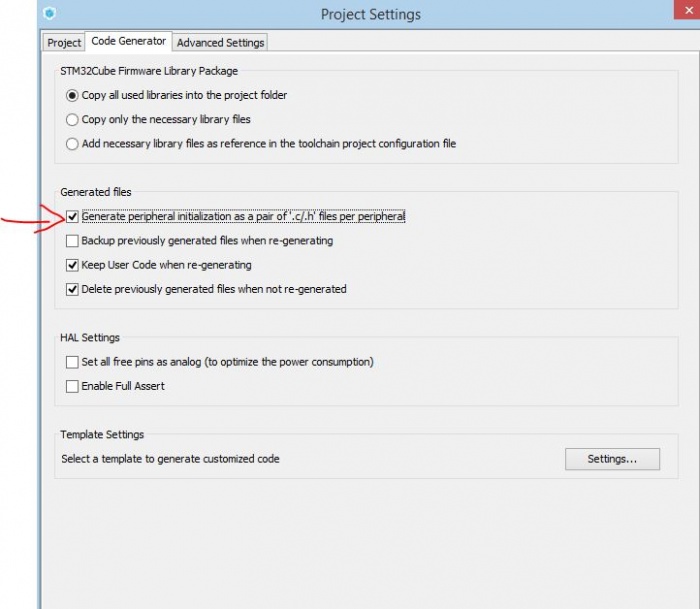700x609 pixels.
Task: Uncheck Delete previously generated files option
Action: (72, 289)
